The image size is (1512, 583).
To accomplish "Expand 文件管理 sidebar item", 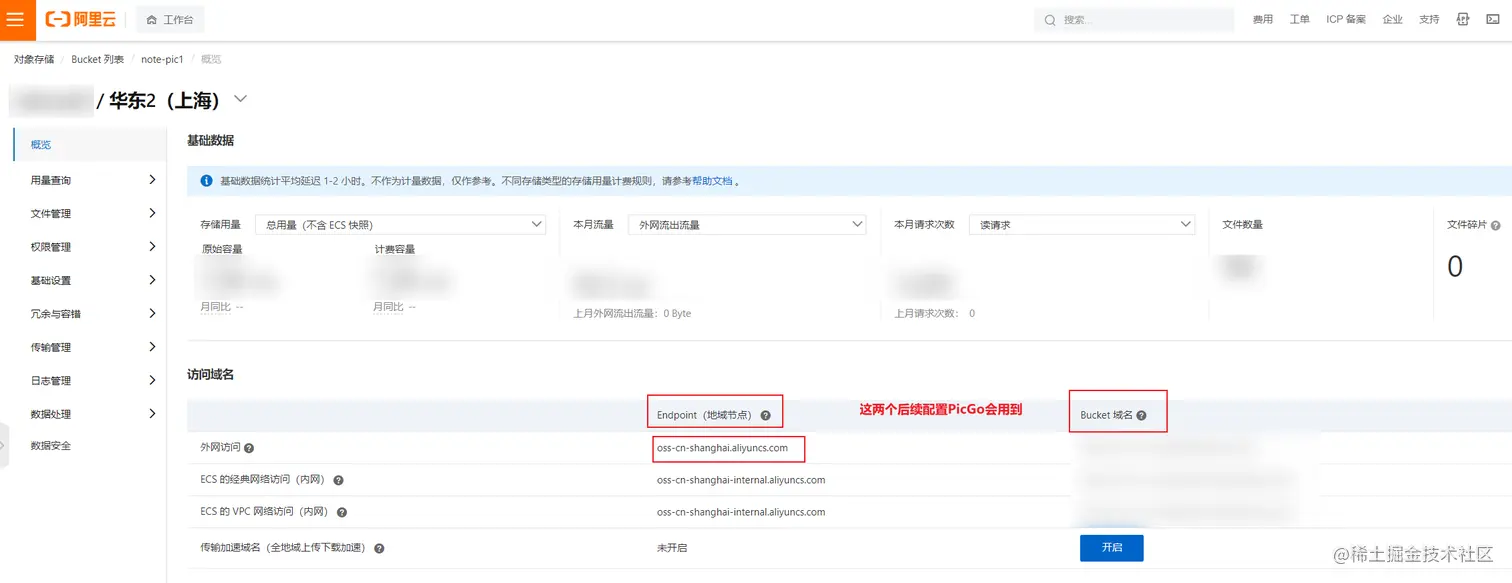I will click(89, 213).
